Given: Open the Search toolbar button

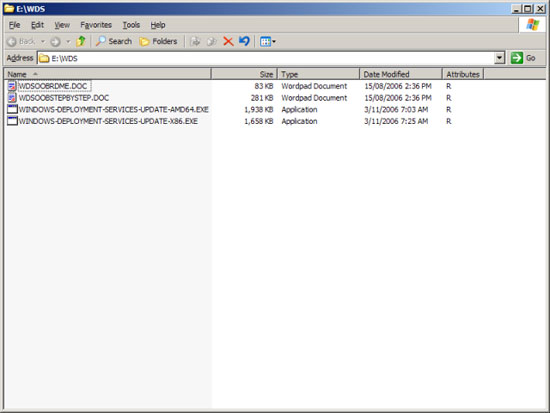Looking at the screenshot, I should pos(114,41).
